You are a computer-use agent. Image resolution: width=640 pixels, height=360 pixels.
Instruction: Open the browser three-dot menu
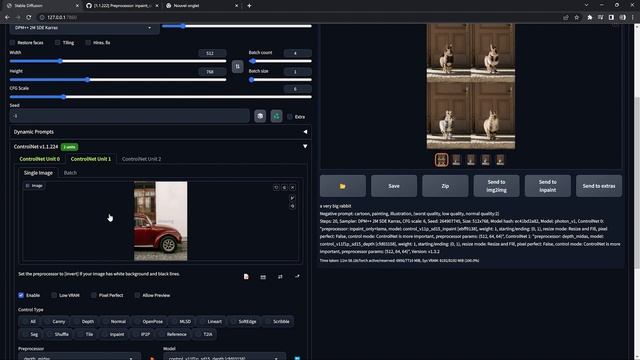[633, 17]
